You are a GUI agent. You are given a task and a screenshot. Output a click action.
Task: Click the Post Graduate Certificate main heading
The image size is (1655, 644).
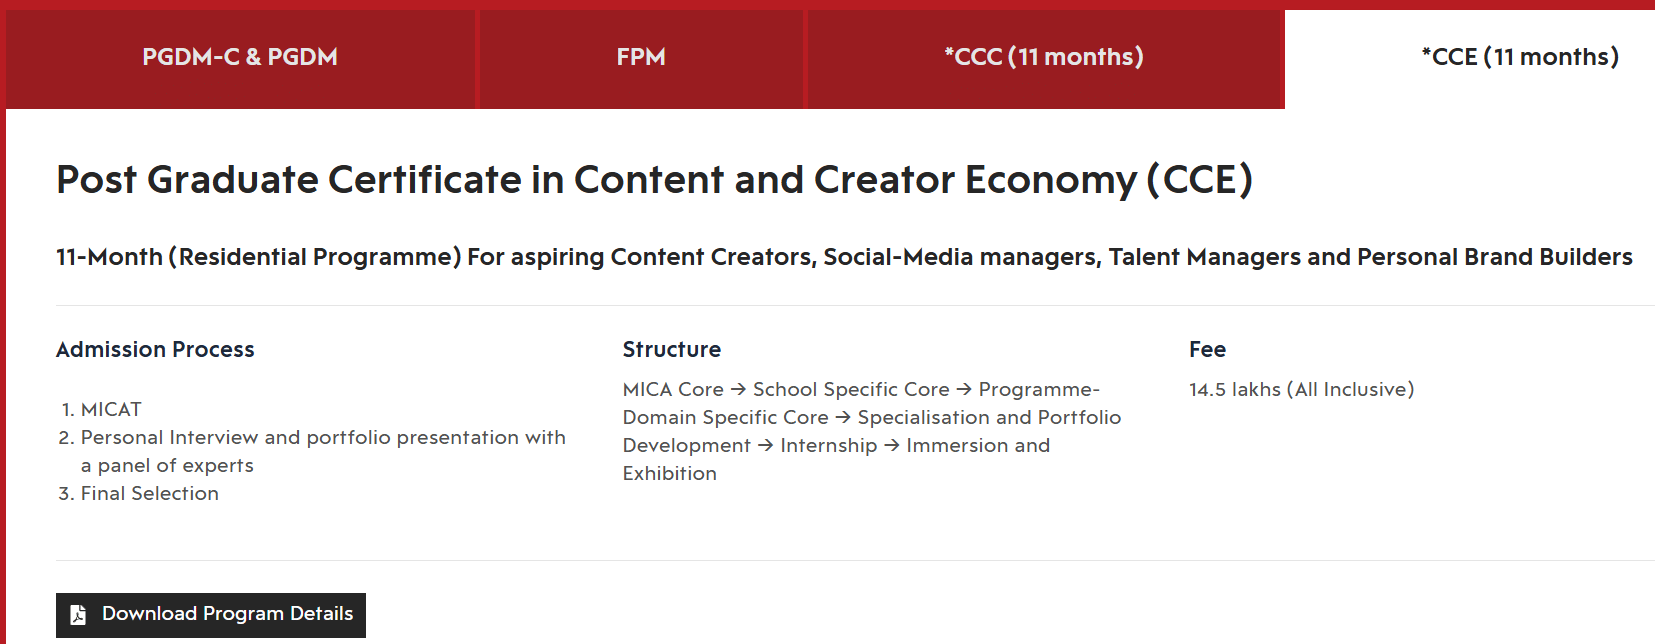click(x=654, y=180)
